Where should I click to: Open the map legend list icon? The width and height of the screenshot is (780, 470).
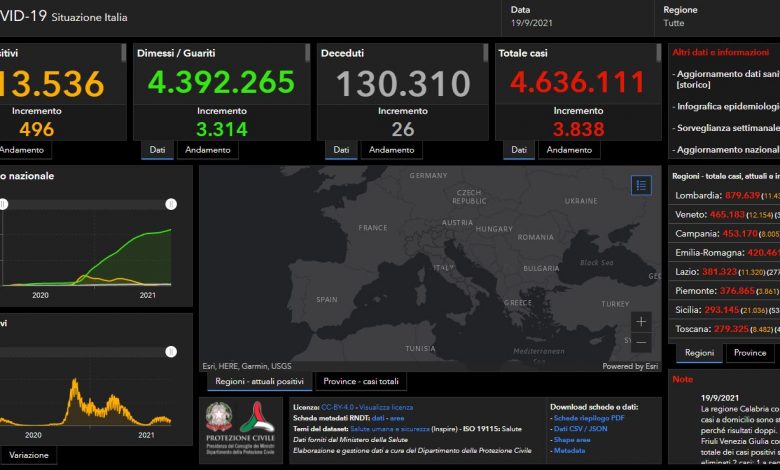click(641, 185)
